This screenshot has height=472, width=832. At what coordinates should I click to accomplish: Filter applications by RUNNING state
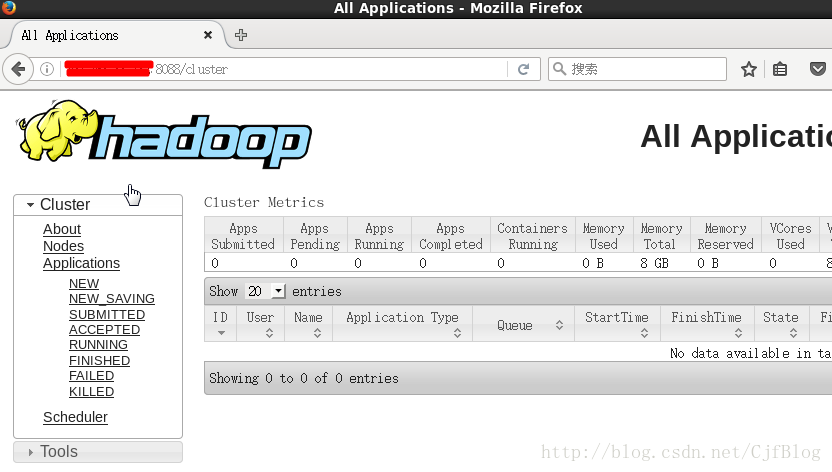pos(98,345)
